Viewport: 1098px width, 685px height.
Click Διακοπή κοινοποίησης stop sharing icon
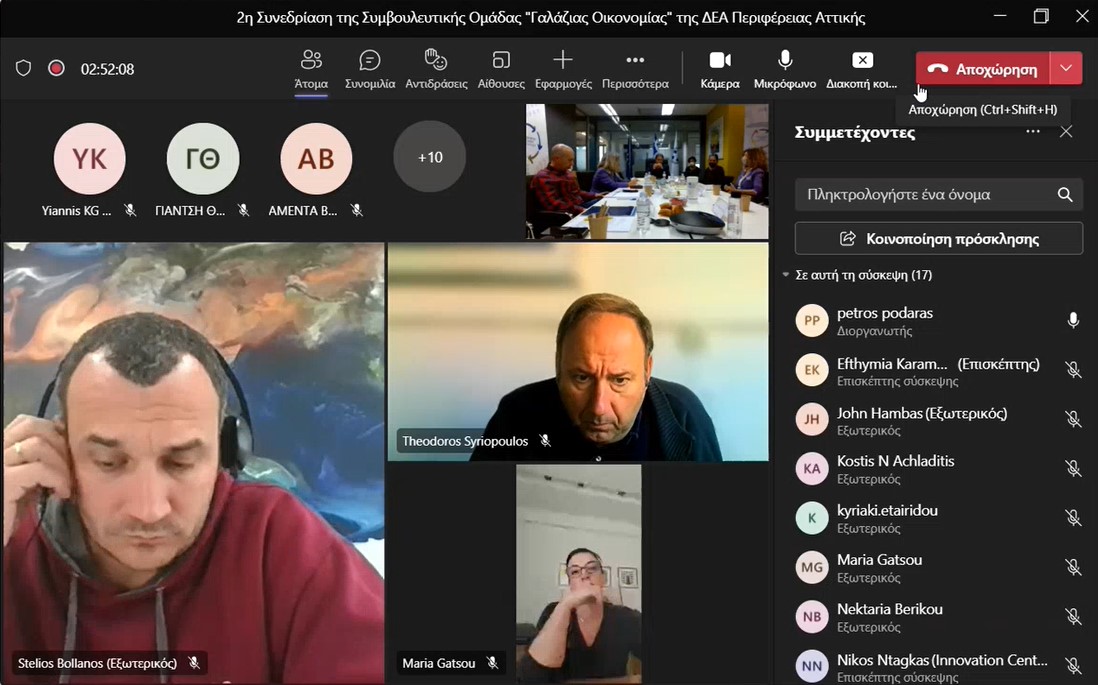(862, 61)
